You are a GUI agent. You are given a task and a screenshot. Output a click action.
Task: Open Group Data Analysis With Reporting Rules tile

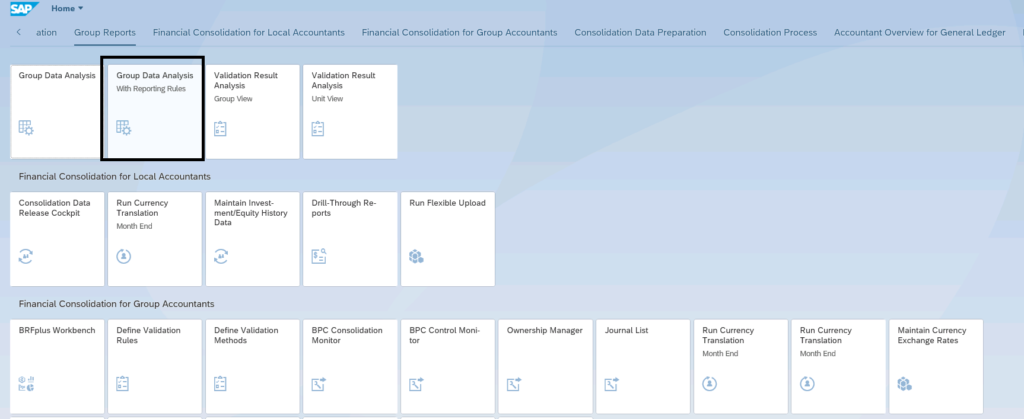(155, 111)
